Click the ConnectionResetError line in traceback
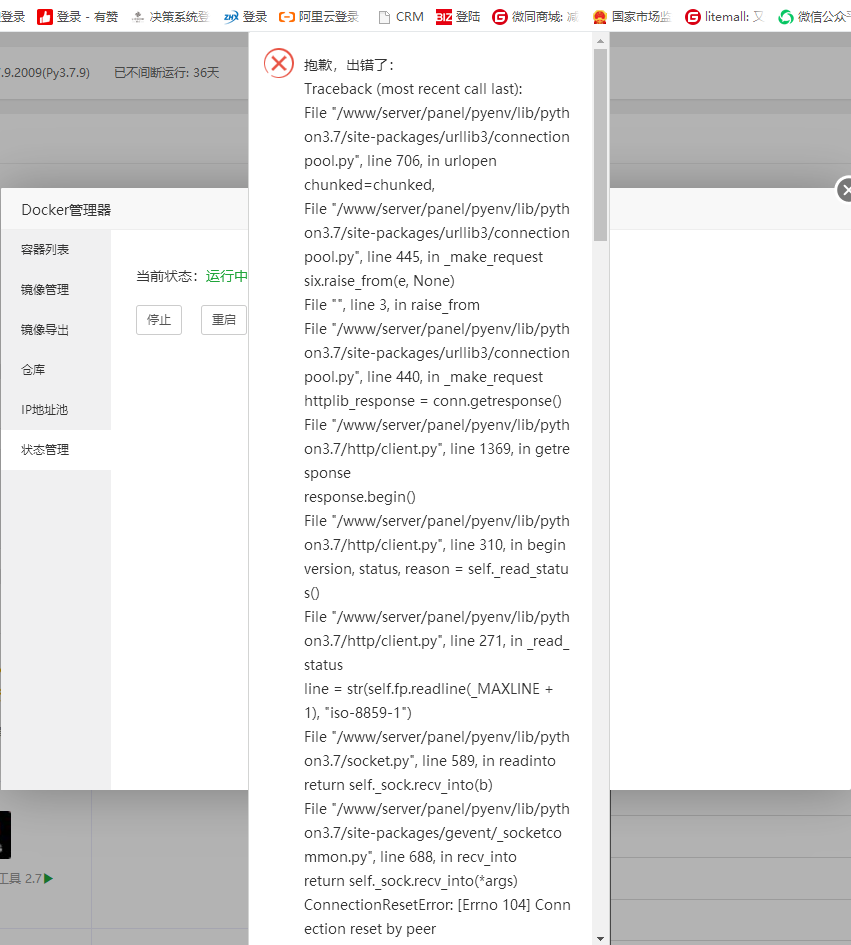 [x=437, y=917]
